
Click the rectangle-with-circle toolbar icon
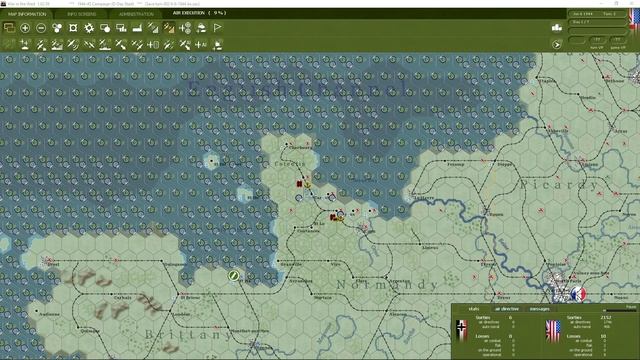pyautogui.click(x=105, y=28)
